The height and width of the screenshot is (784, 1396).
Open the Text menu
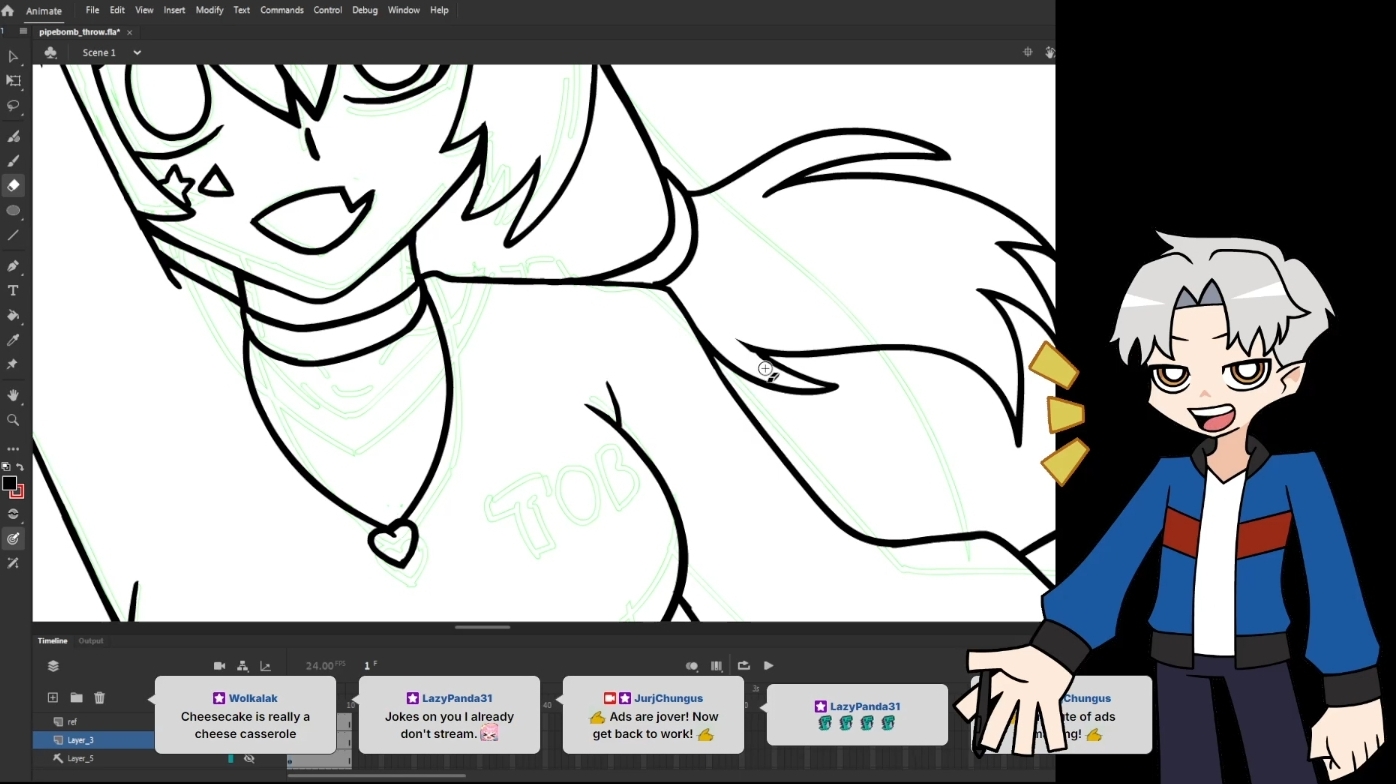click(242, 10)
